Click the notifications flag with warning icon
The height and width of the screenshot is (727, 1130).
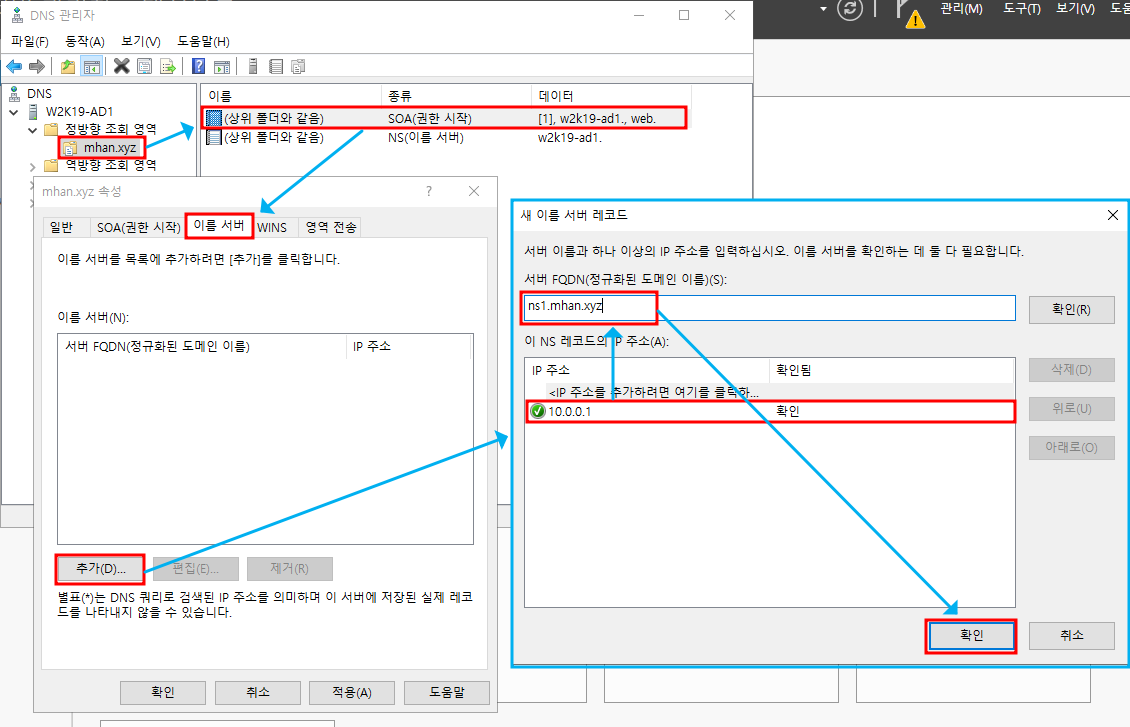pos(909,13)
